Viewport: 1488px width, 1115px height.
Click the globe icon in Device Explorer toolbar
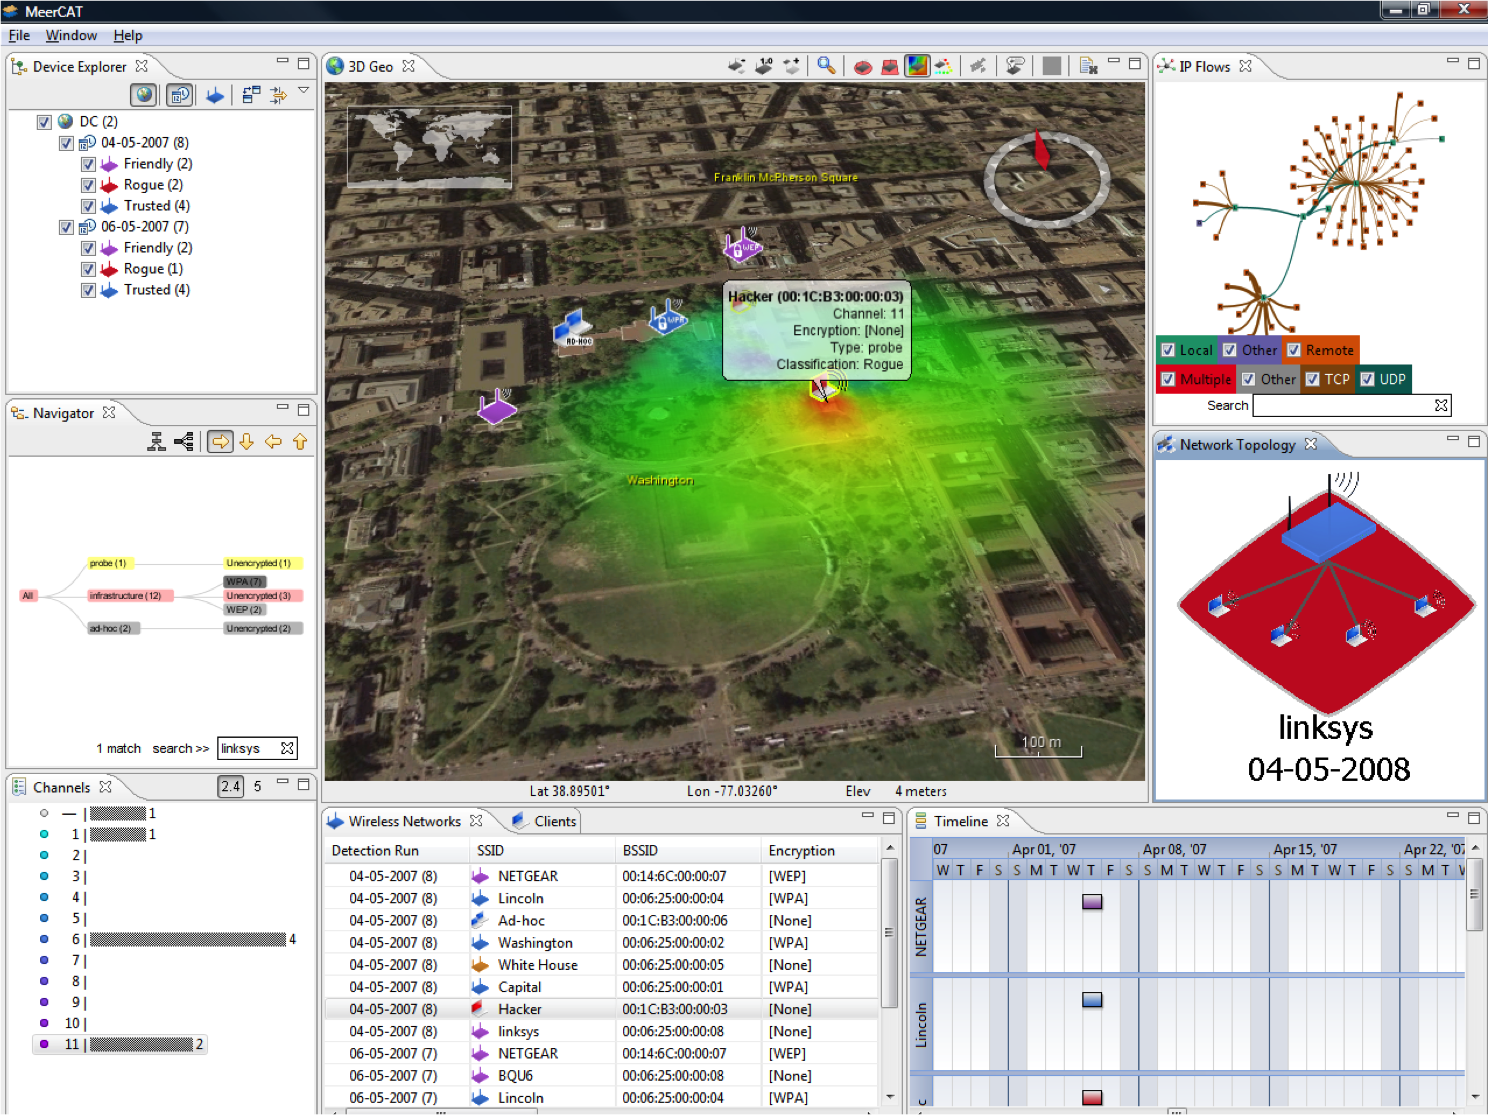[x=145, y=95]
